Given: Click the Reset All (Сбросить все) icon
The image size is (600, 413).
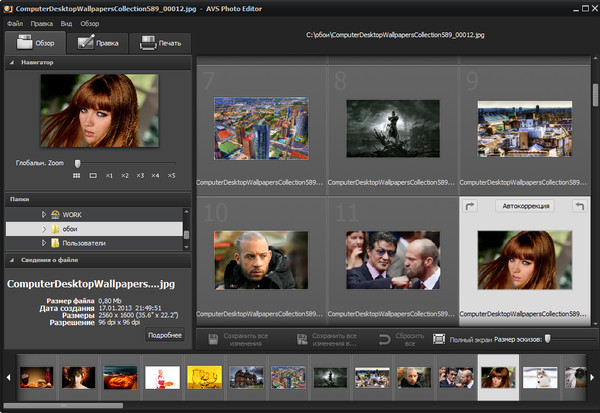Looking at the screenshot, I should [x=387, y=340].
